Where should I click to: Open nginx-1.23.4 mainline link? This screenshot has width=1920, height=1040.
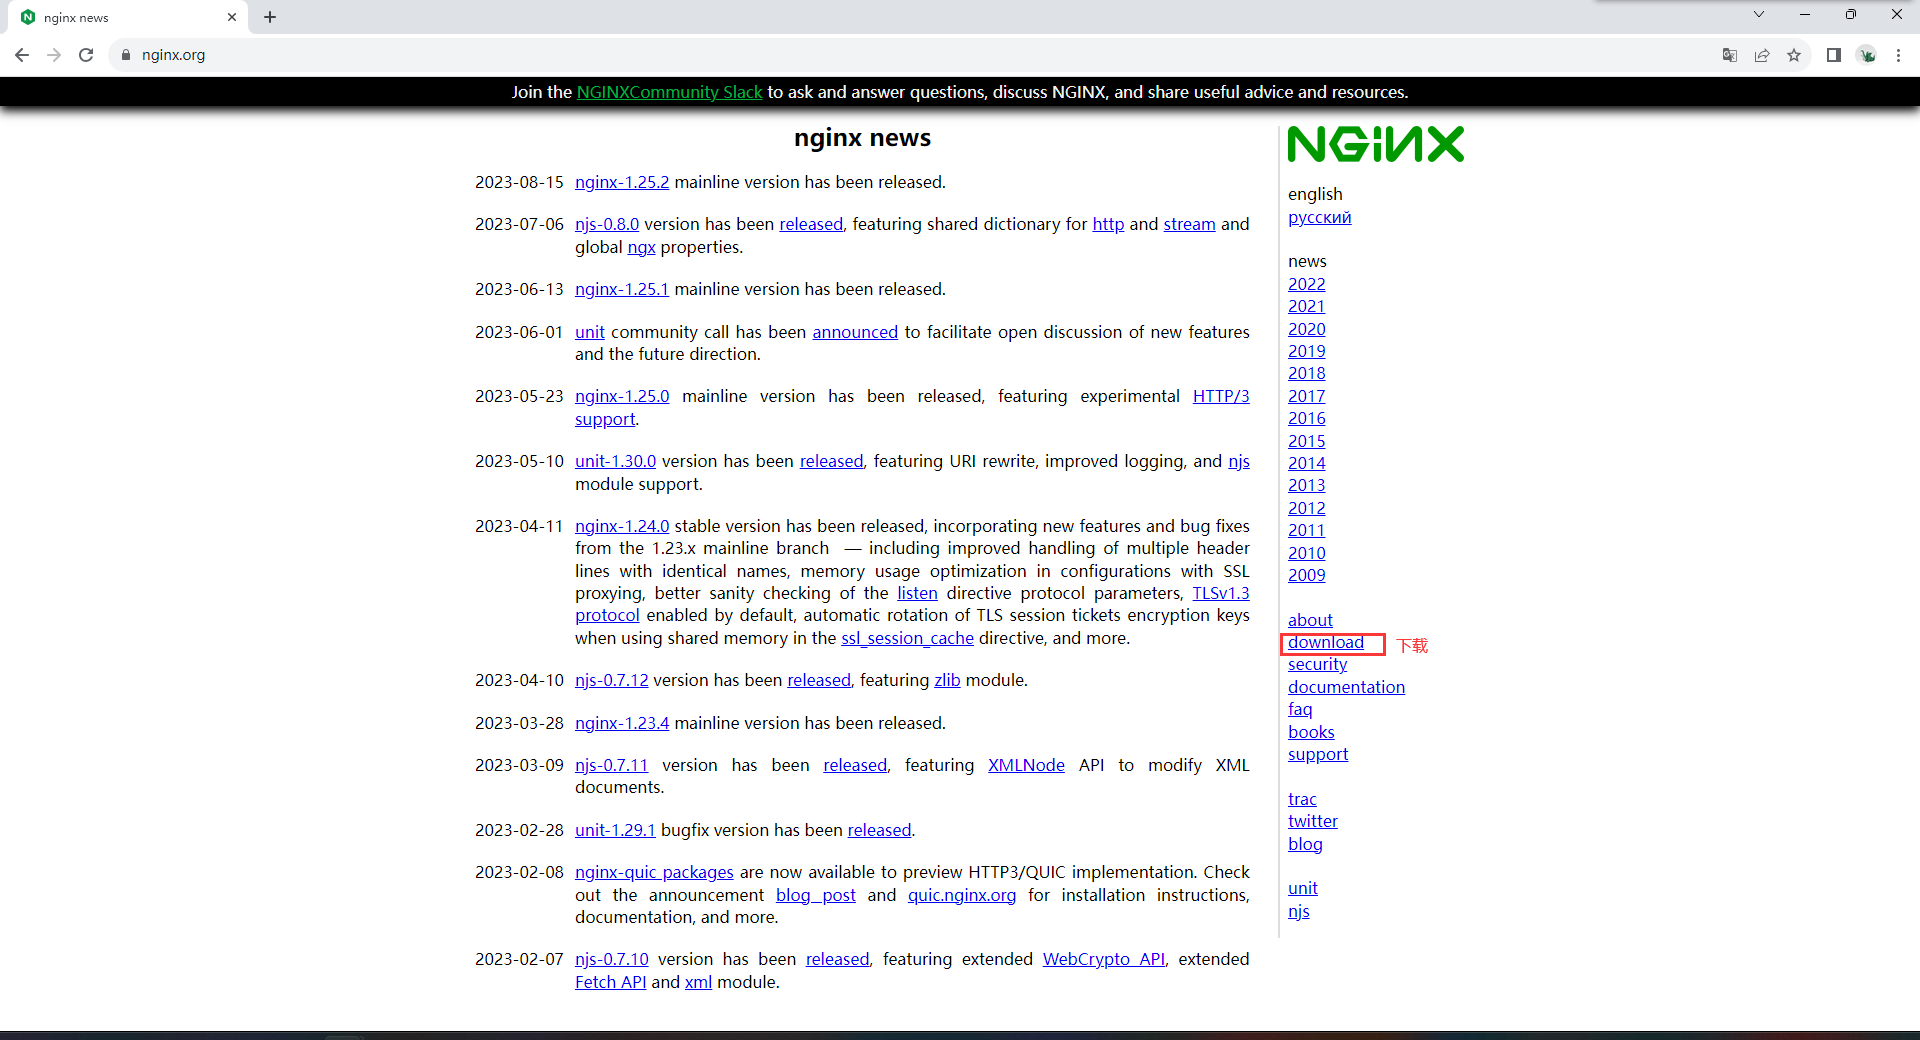coord(622,723)
